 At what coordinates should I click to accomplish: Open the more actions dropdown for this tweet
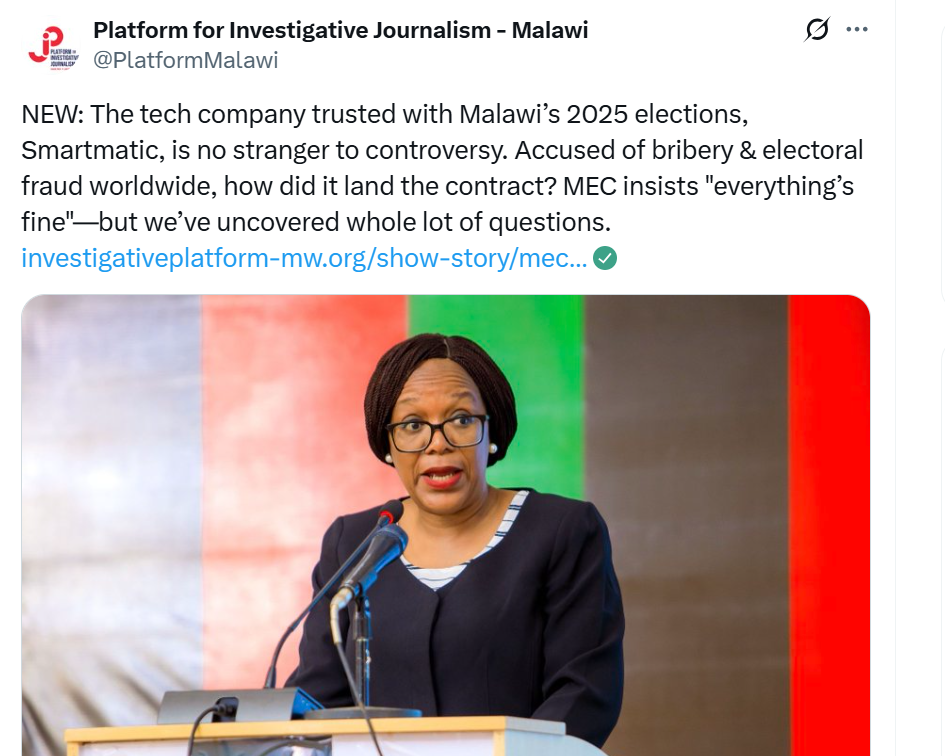856,29
